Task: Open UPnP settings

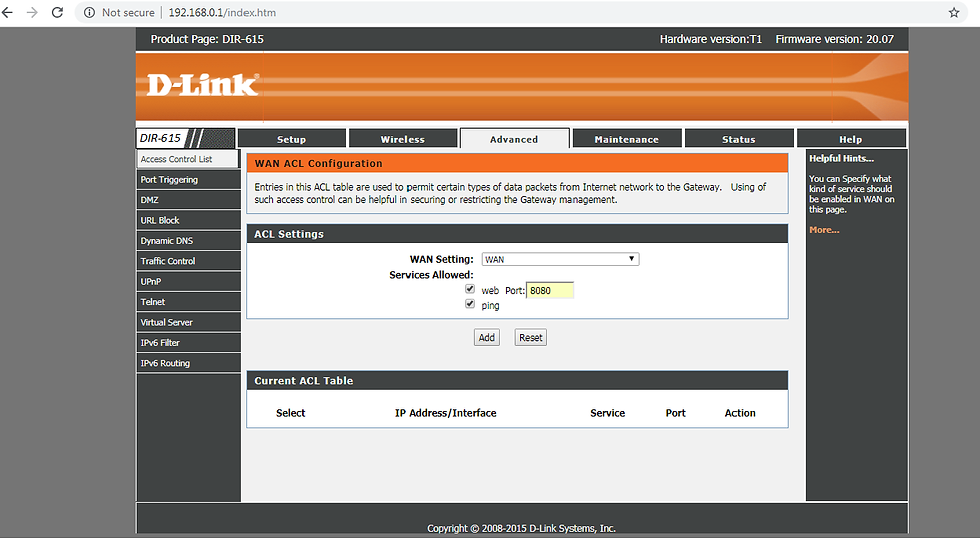Action: click(188, 281)
